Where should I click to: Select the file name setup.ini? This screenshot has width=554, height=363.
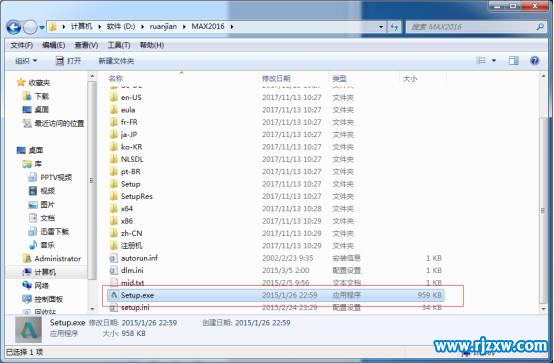[135, 308]
